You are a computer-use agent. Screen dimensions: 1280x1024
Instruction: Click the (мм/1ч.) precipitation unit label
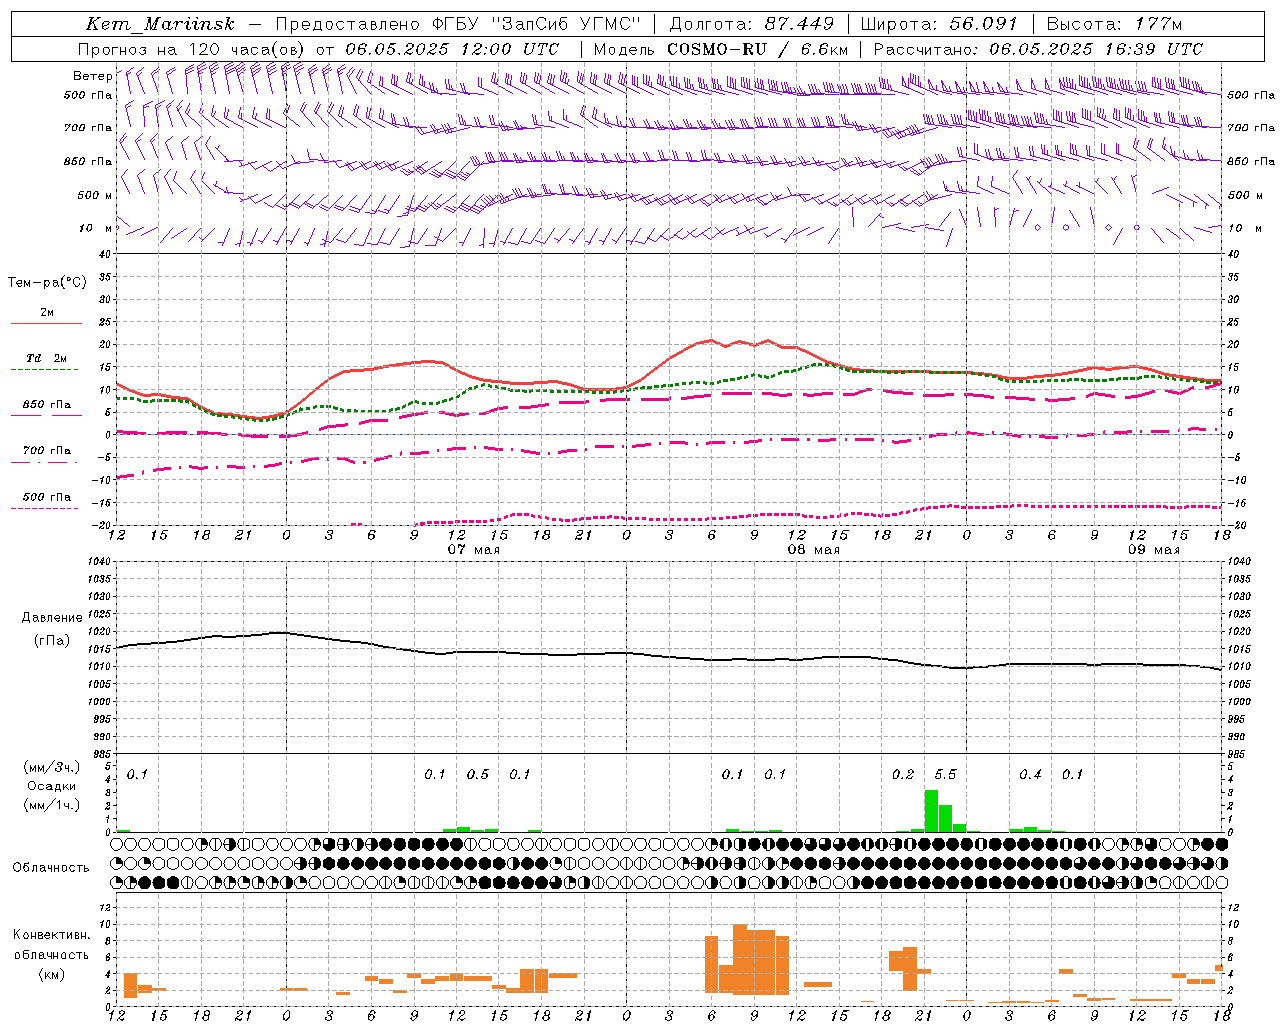(52, 804)
